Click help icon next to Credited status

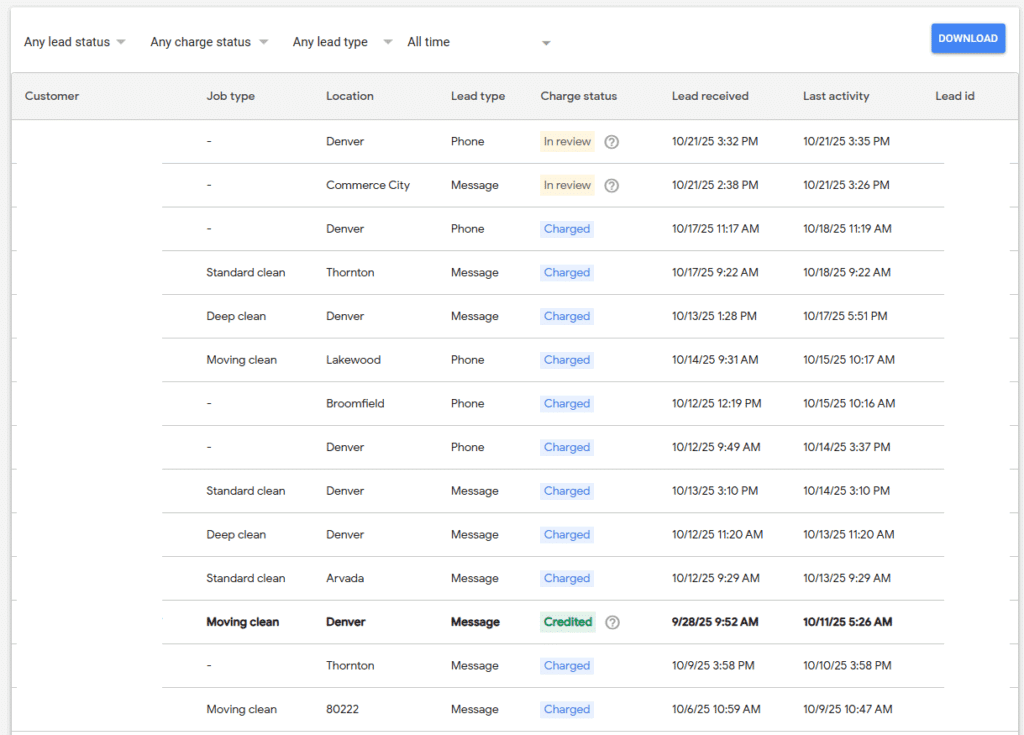click(613, 622)
